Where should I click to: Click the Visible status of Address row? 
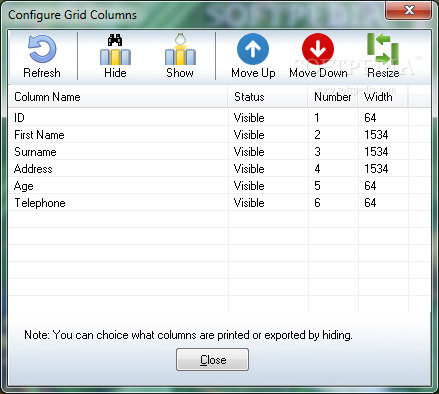pos(249,169)
